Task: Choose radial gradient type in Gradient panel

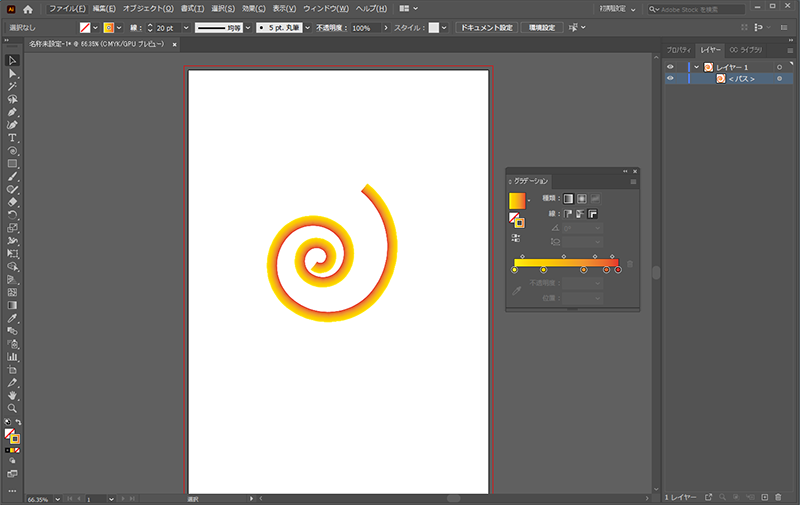Action: point(581,199)
